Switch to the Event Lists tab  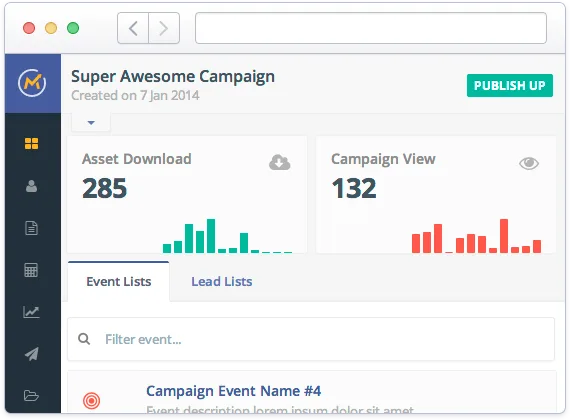pyautogui.click(x=119, y=281)
